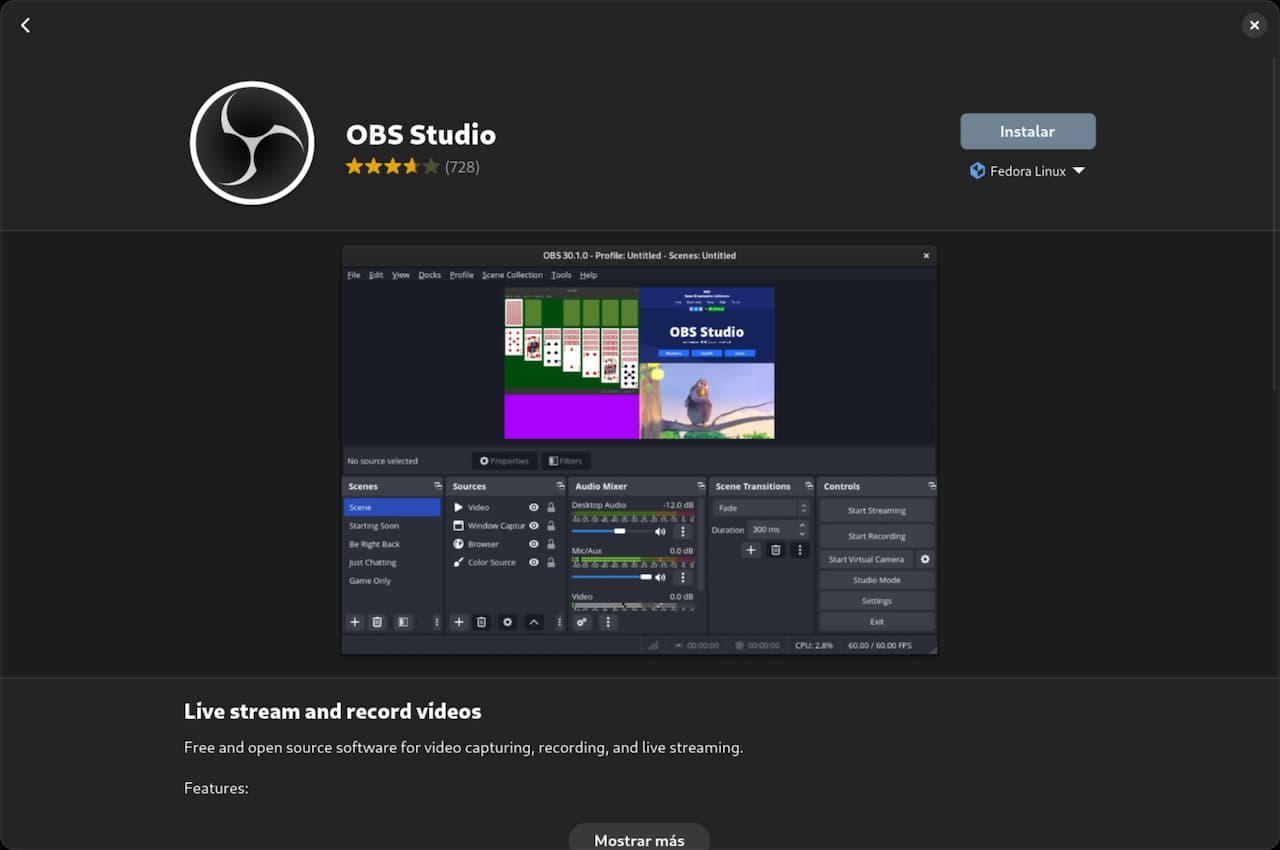Viewport: 1280px width, 850px height.
Task: Click the "Features:" text
Action: pyautogui.click(x=216, y=788)
